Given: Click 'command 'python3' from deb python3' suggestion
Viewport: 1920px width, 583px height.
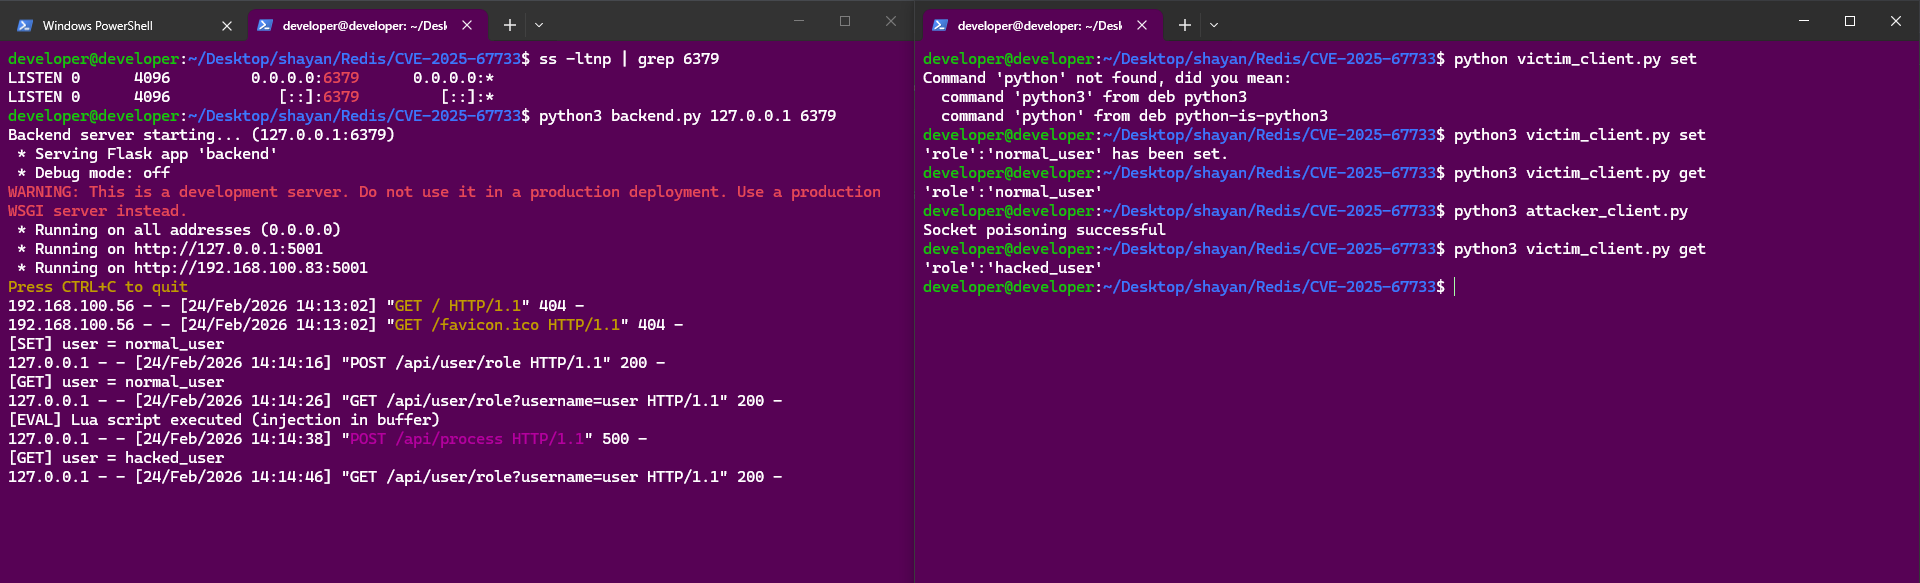Looking at the screenshot, I should click(1094, 97).
